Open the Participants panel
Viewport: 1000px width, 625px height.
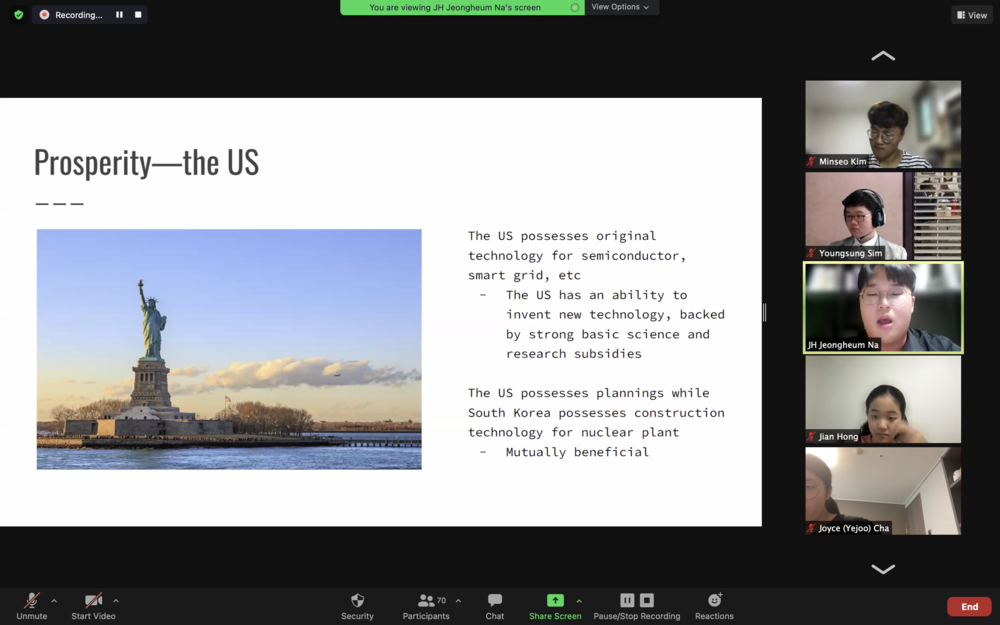pos(425,607)
